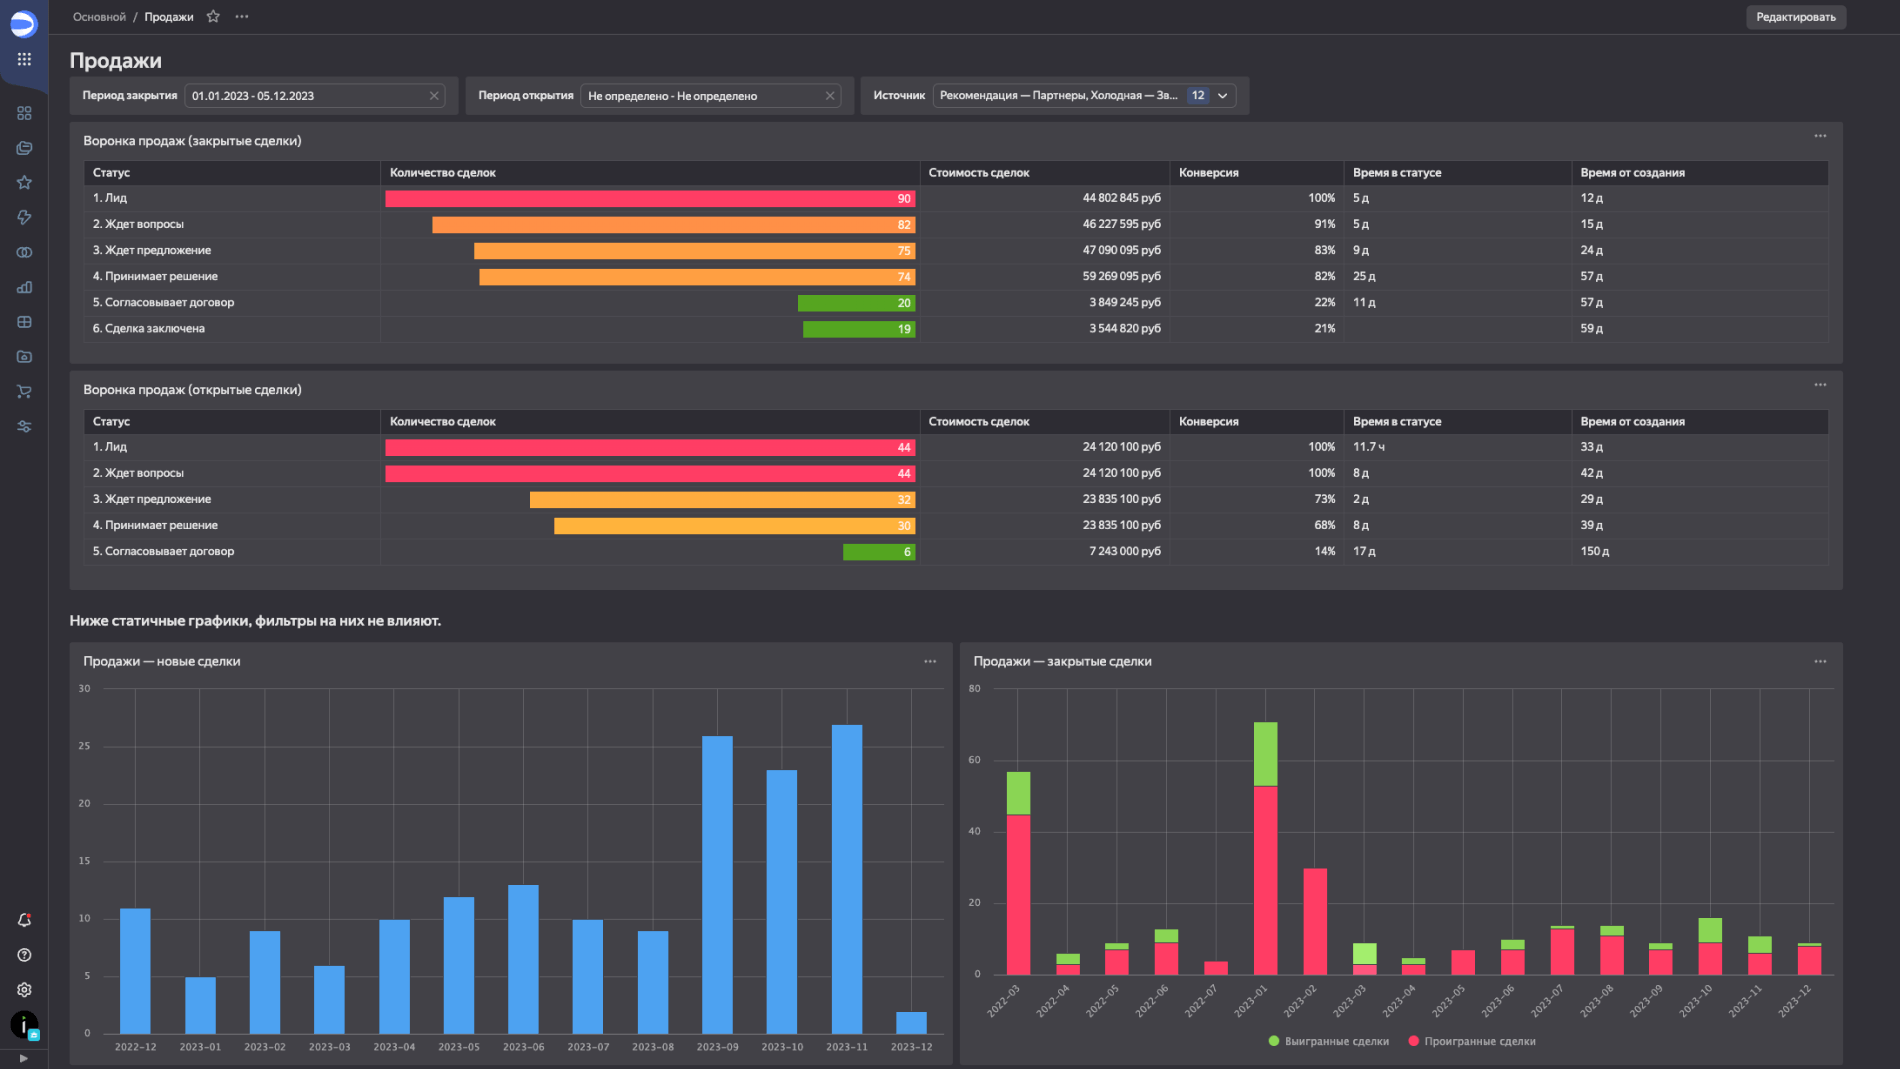Open the settings gear in sidebar
The image size is (1900, 1069).
24,989
